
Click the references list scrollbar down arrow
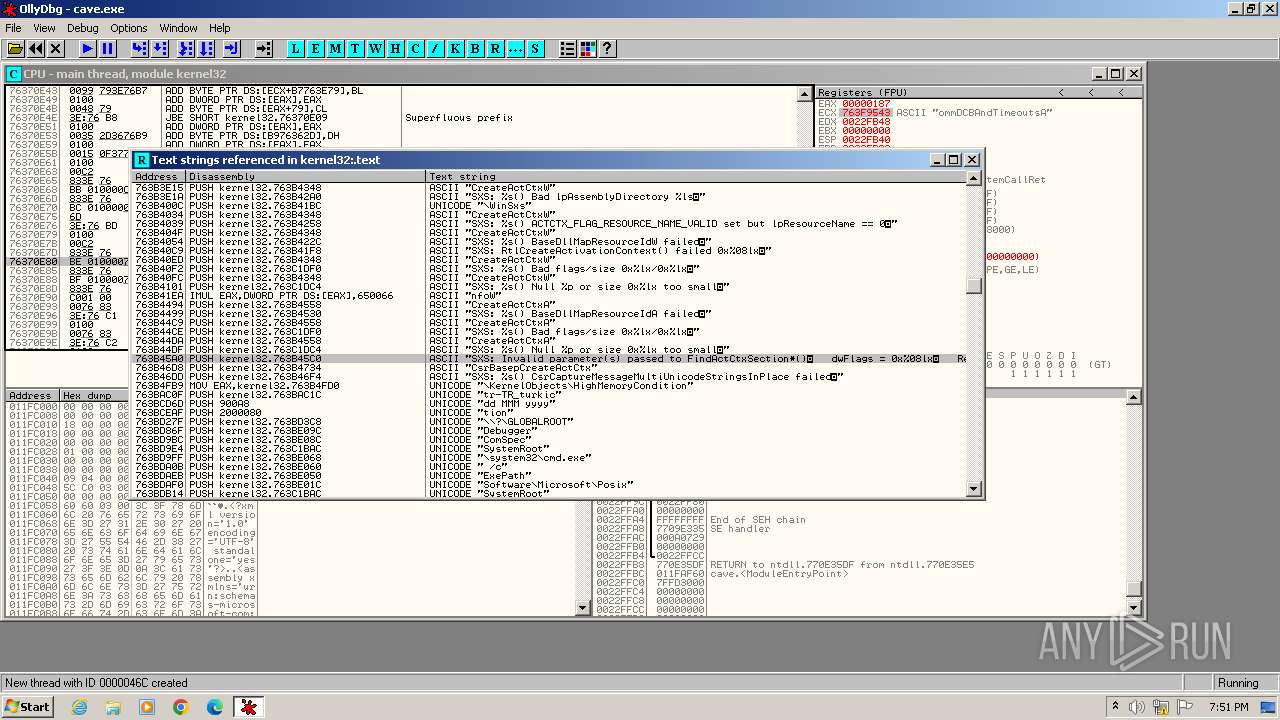pyautogui.click(x=973, y=489)
